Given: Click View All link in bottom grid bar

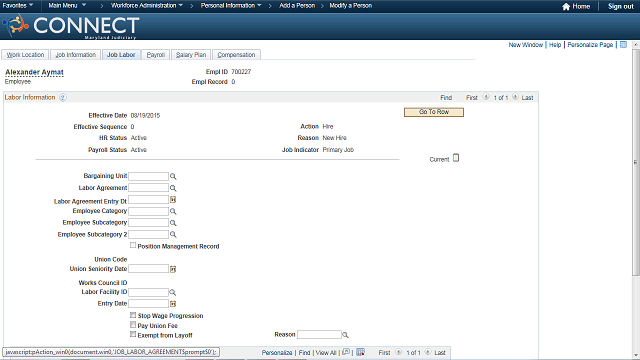Looking at the screenshot, I should tap(326, 353).
